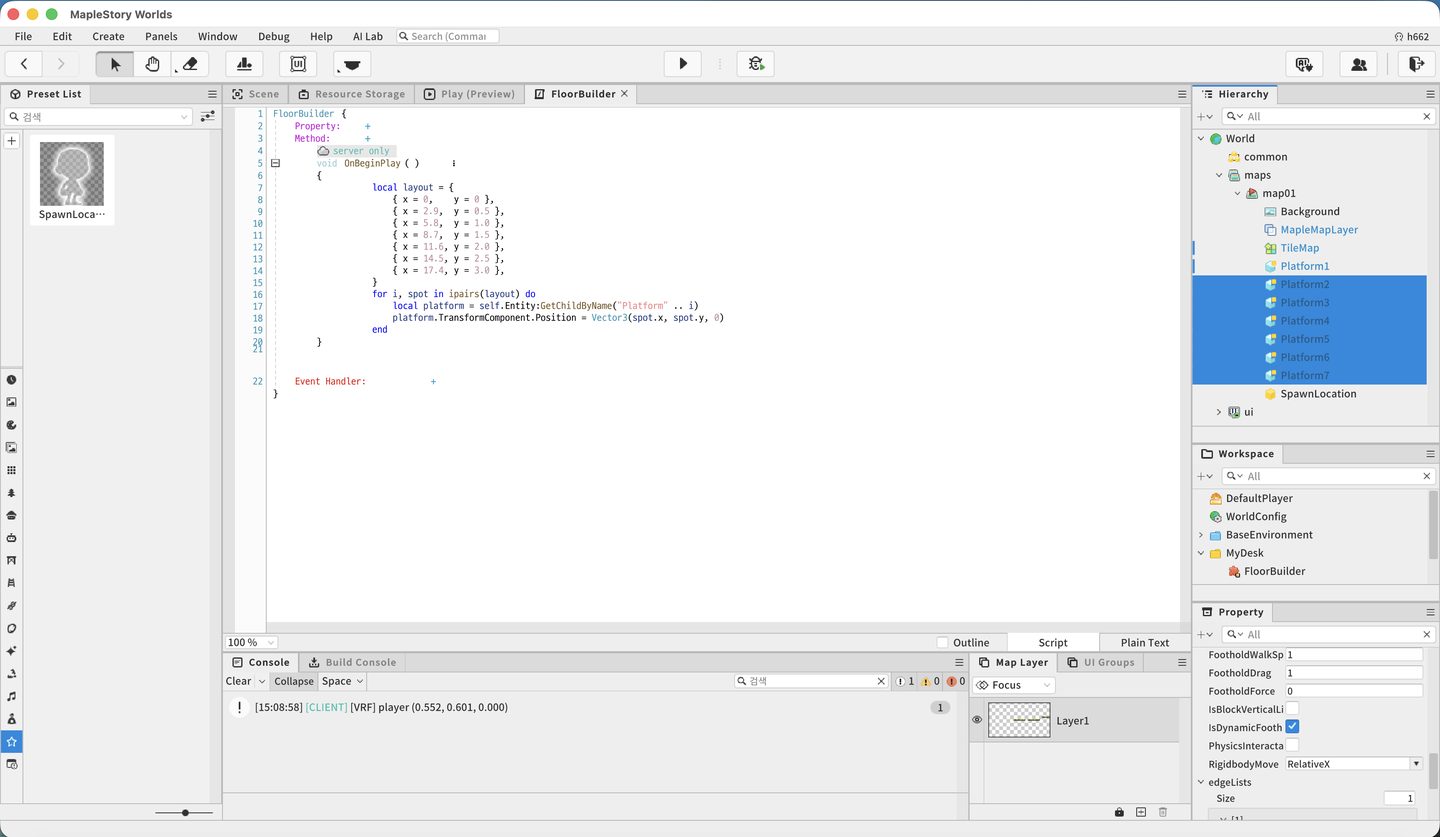
Task: Click the FootholdForce value field
Action: [x=1354, y=691]
